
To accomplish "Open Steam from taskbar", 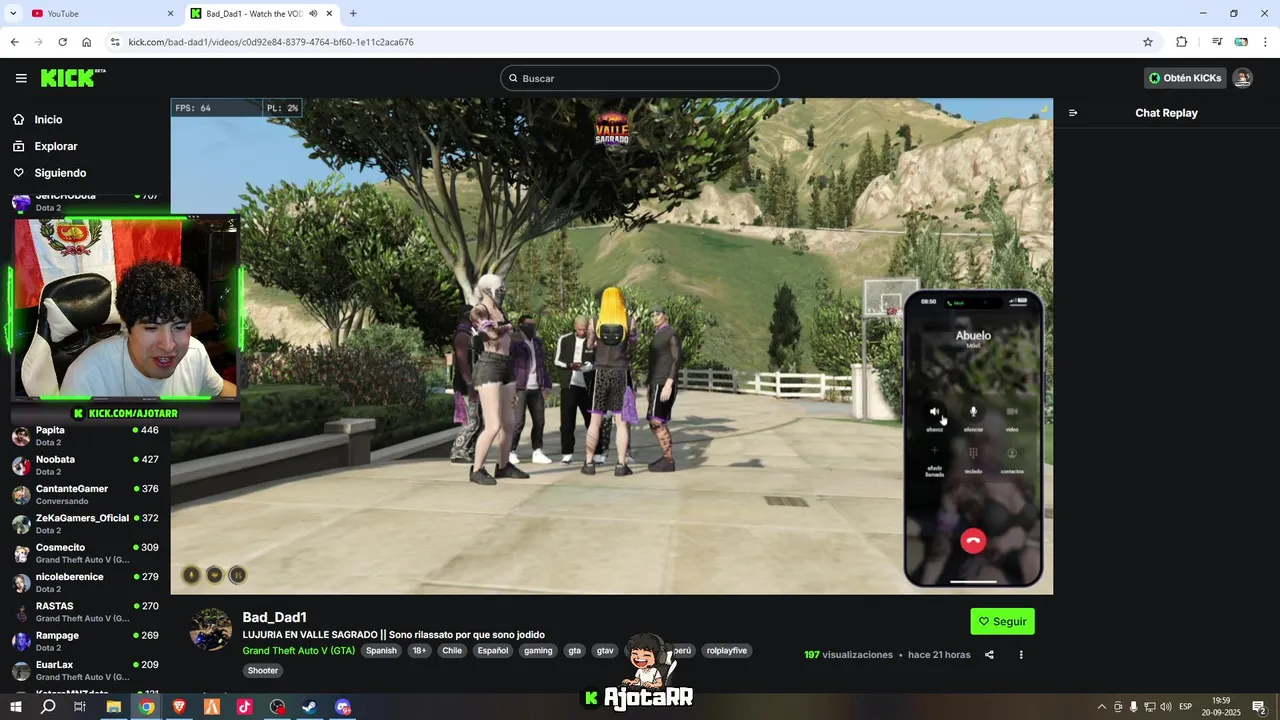I will point(310,707).
